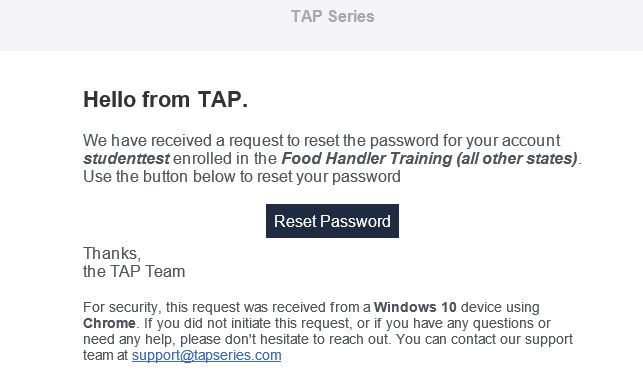Click the bold studenttest account name
The image size is (643, 370).
pos(126,159)
